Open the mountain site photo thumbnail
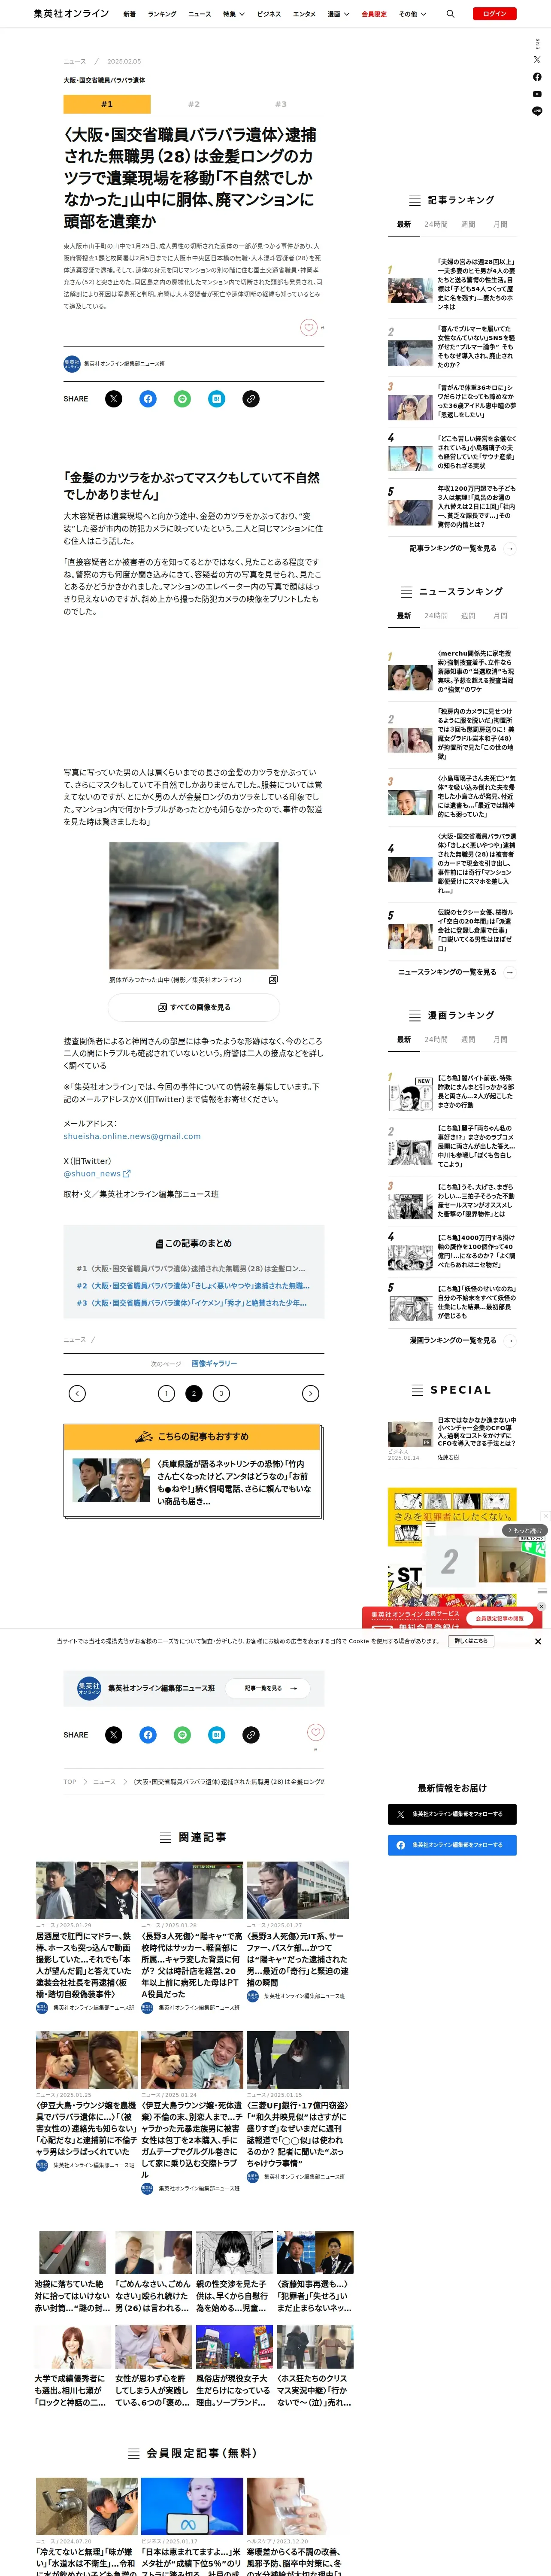551x2576 pixels. click(x=194, y=906)
